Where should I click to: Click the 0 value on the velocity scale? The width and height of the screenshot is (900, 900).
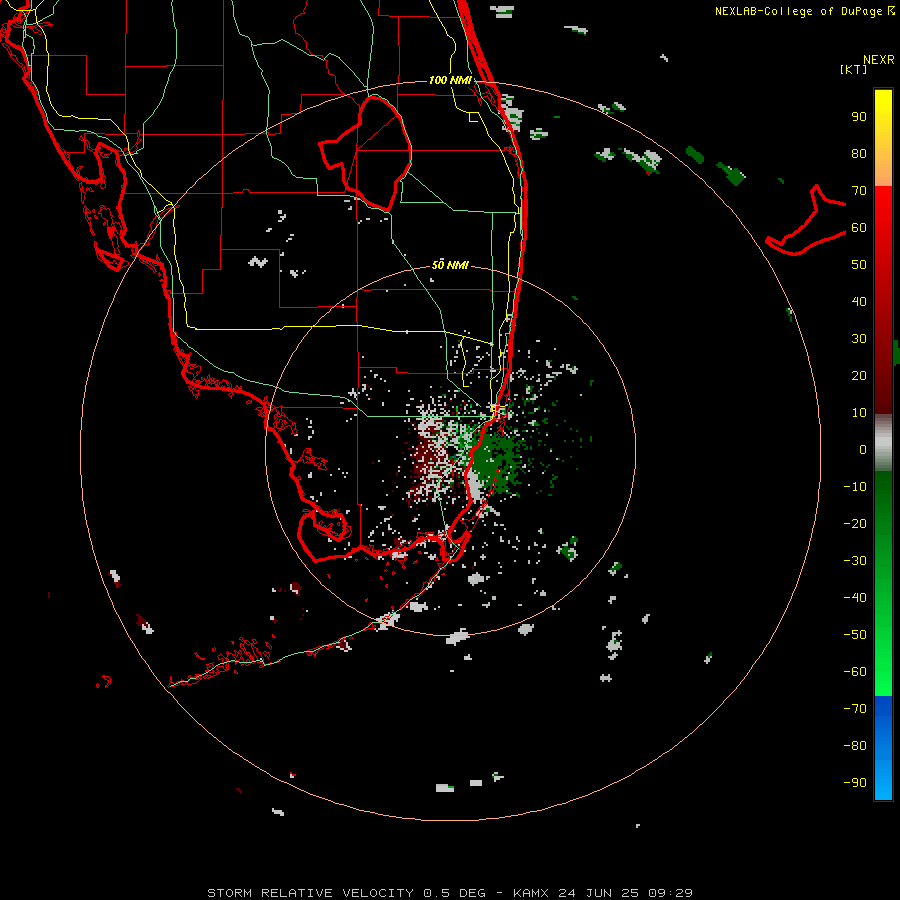863,450
